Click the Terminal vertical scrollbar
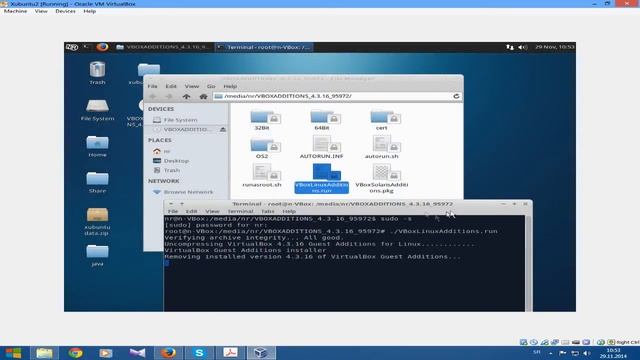 click(529, 263)
